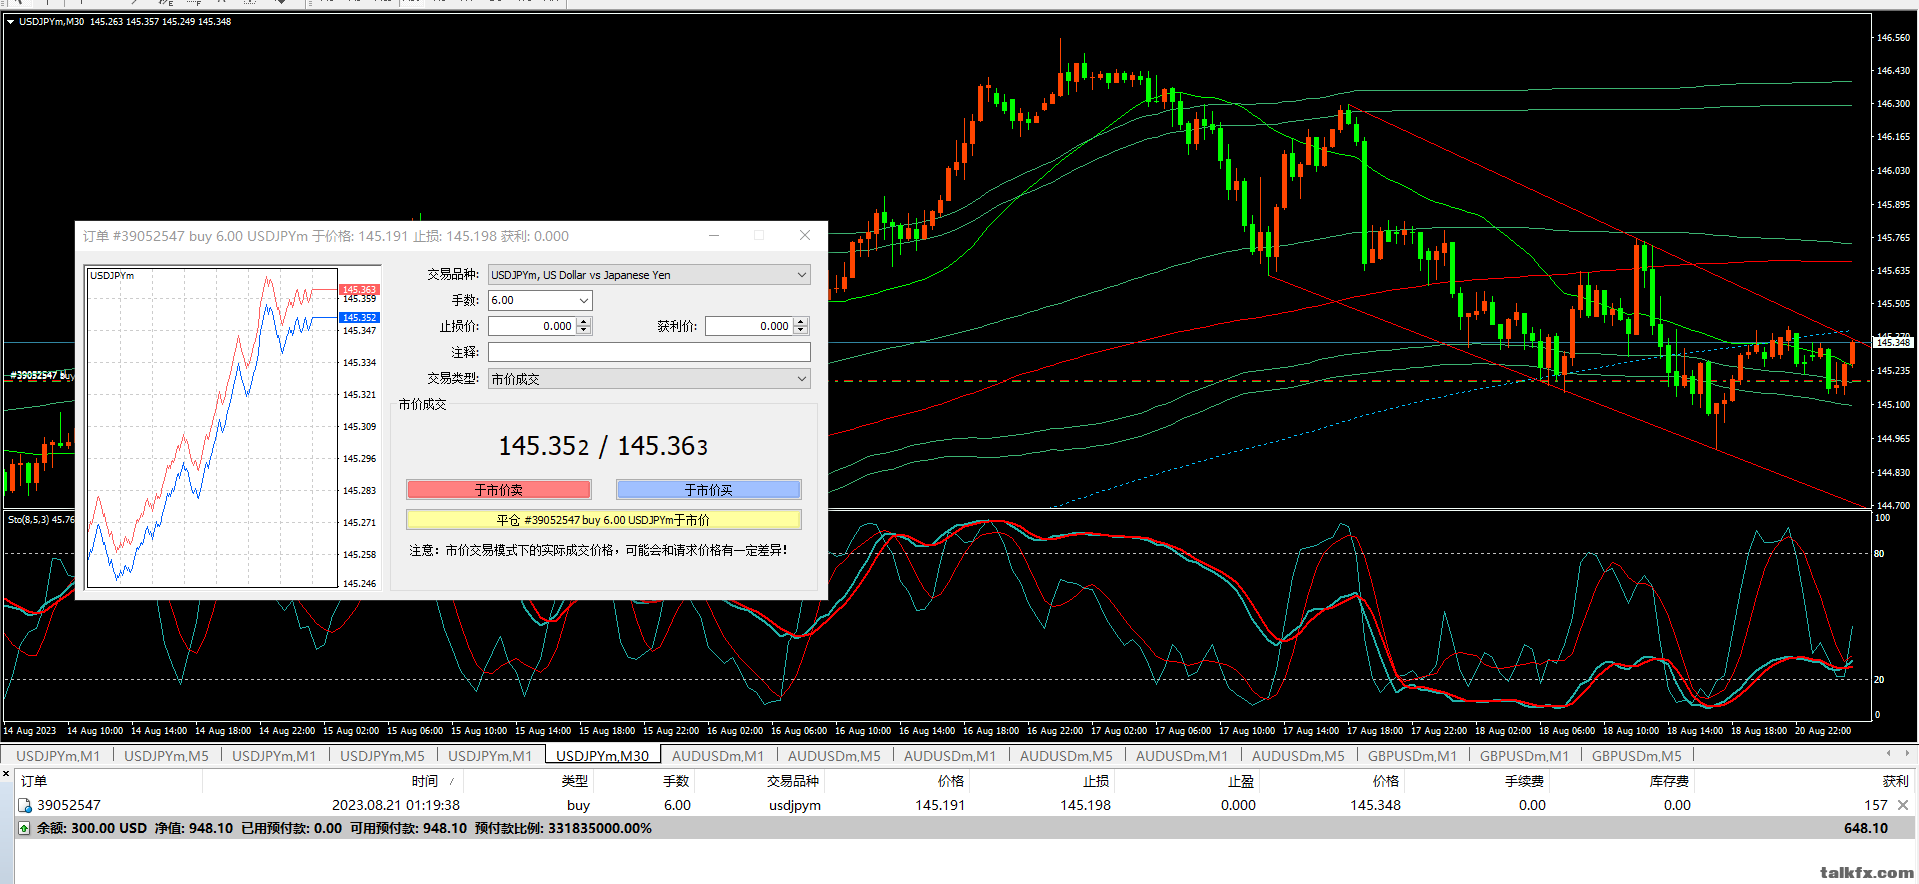Sort by the 手续费 column header
Screen dimensions: 1919x884
[1524, 781]
